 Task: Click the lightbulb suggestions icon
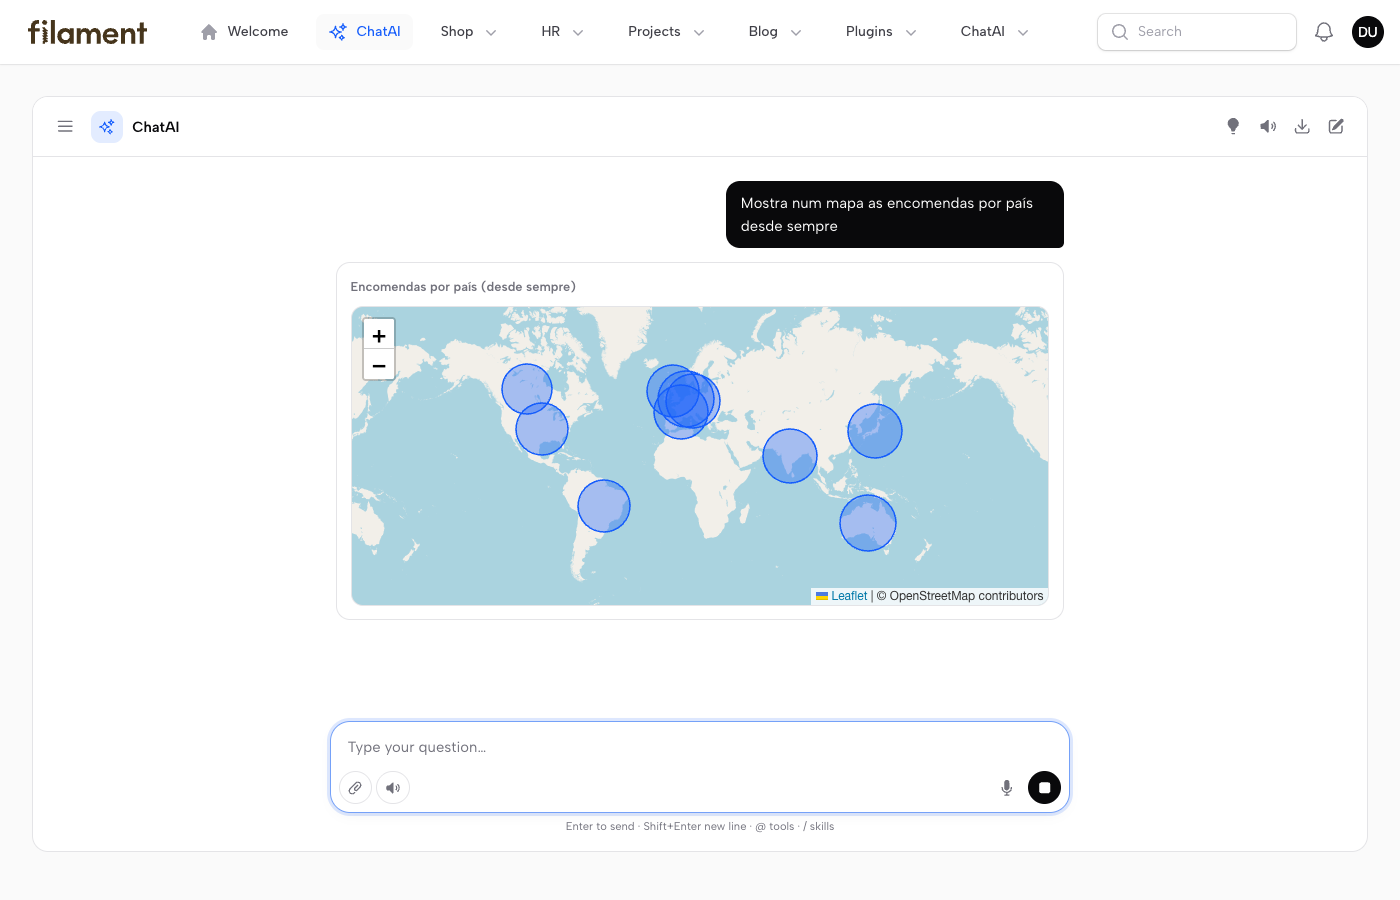pos(1233,126)
